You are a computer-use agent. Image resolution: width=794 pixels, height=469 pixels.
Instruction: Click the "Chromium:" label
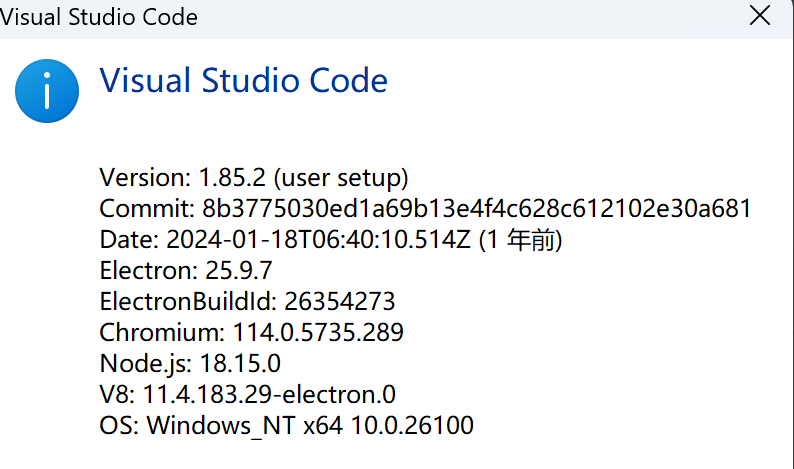pyautogui.click(x=163, y=332)
